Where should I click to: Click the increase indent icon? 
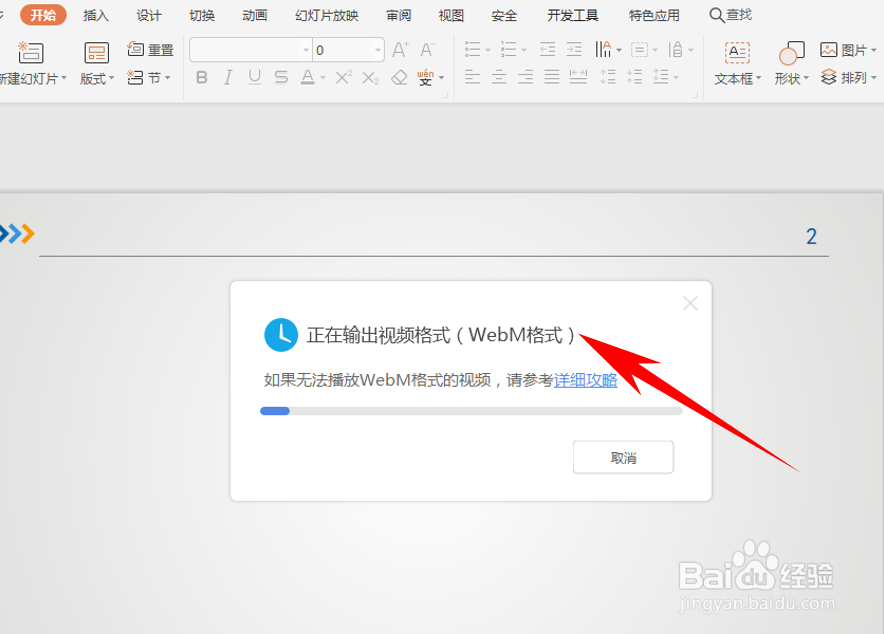point(574,50)
